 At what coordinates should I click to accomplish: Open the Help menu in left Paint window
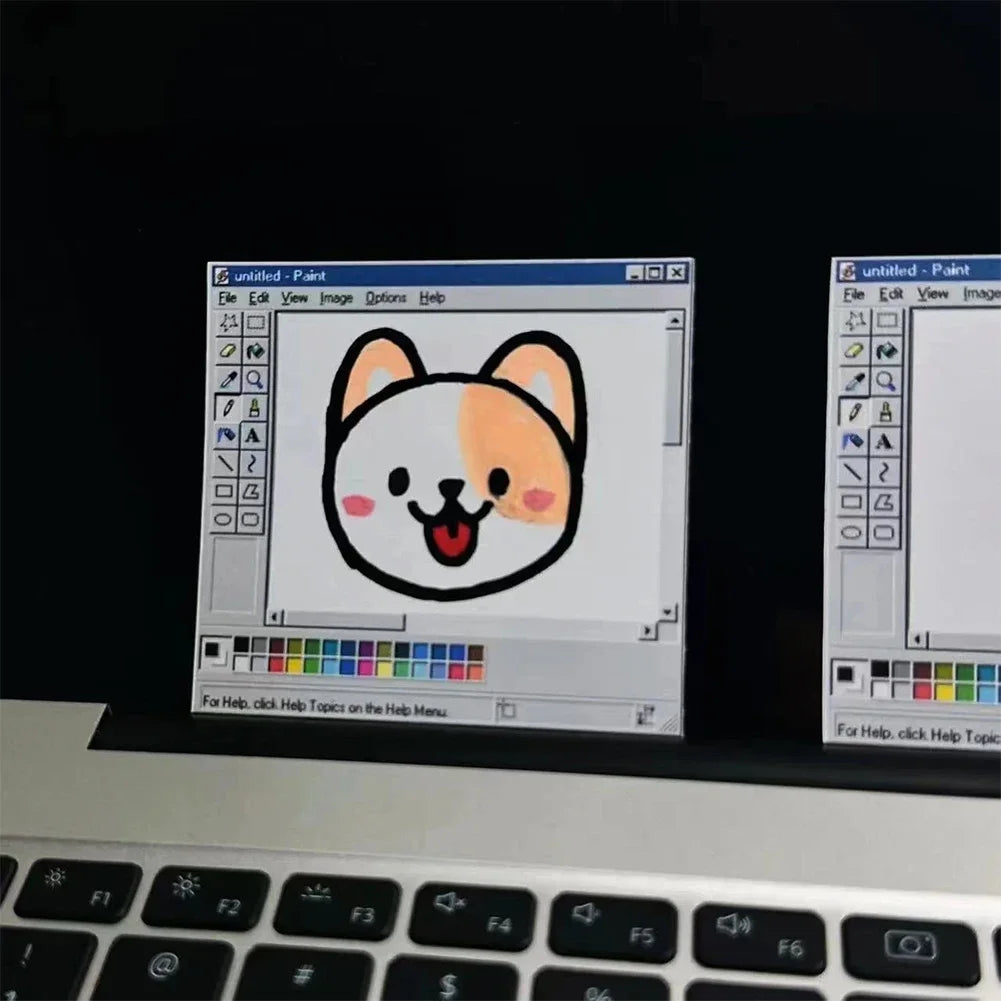[x=432, y=298]
